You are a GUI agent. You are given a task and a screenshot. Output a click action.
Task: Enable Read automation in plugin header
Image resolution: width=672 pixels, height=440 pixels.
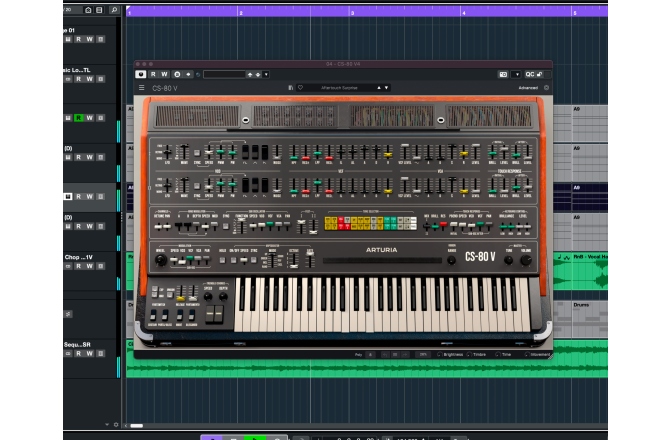tap(153, 74)
